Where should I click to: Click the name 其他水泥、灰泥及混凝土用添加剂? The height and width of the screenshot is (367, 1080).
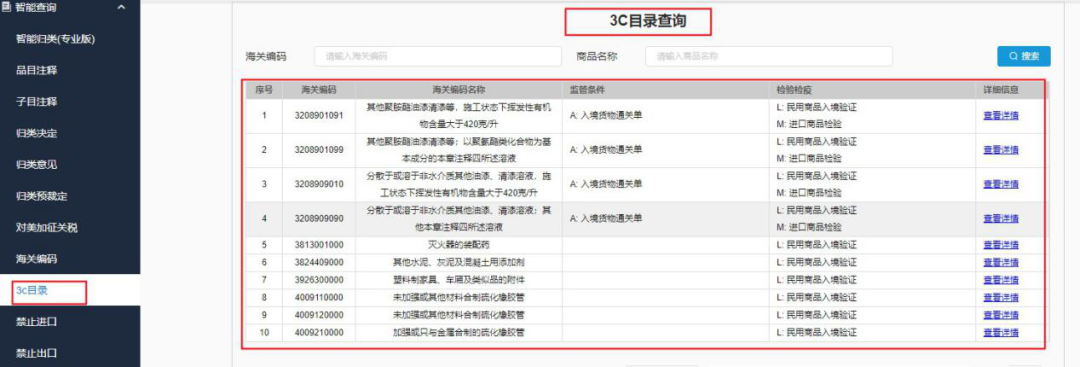pyautogui.click(x=459, y=263)
